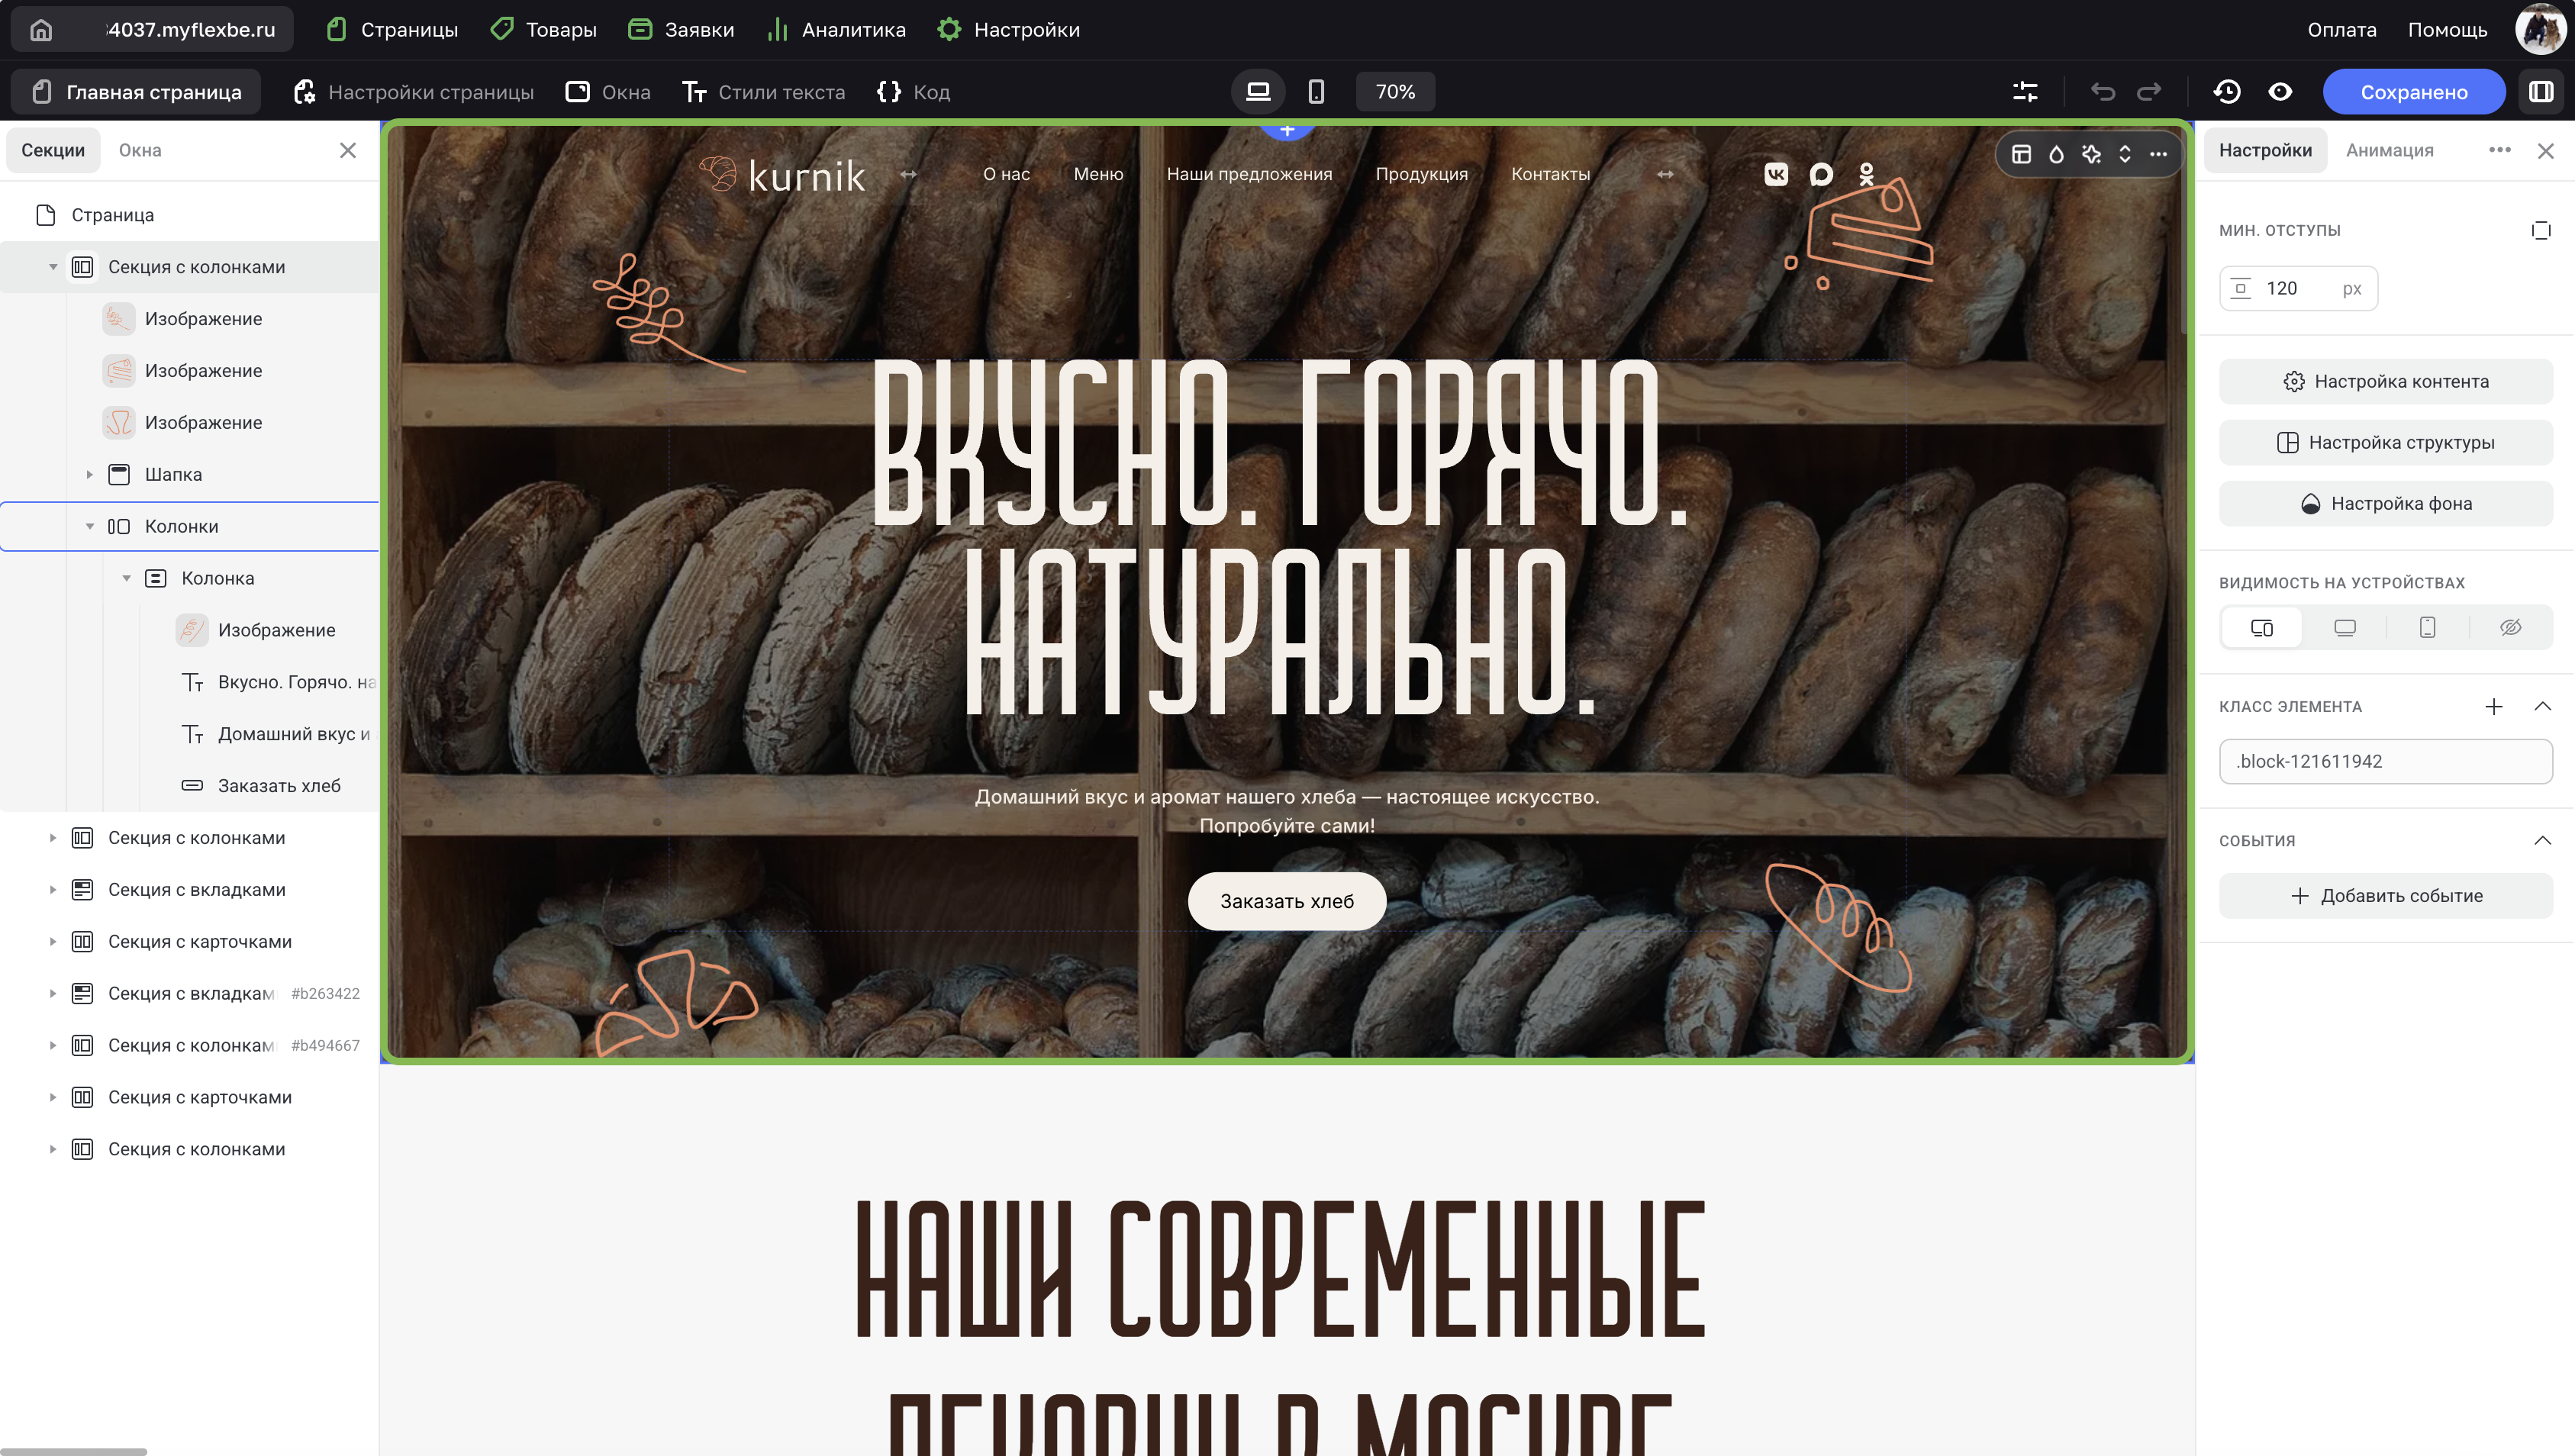Switch to desktop preview mode

(1258, 92)
